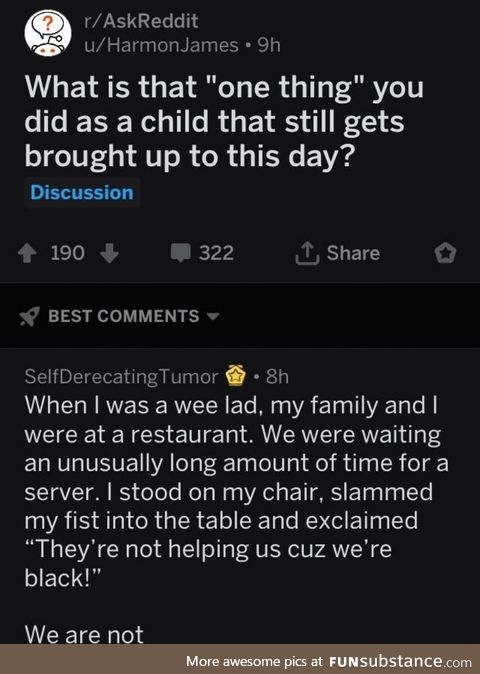
Task: Select the Discussion flair tag
Action: coord(82,193)
